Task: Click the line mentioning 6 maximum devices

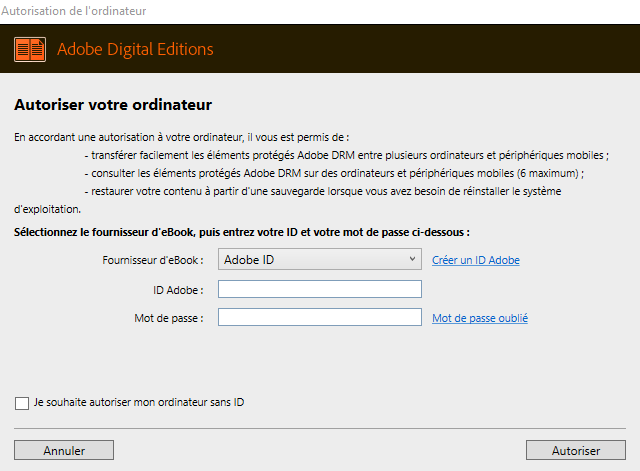Action: click(x=334, y=173)
